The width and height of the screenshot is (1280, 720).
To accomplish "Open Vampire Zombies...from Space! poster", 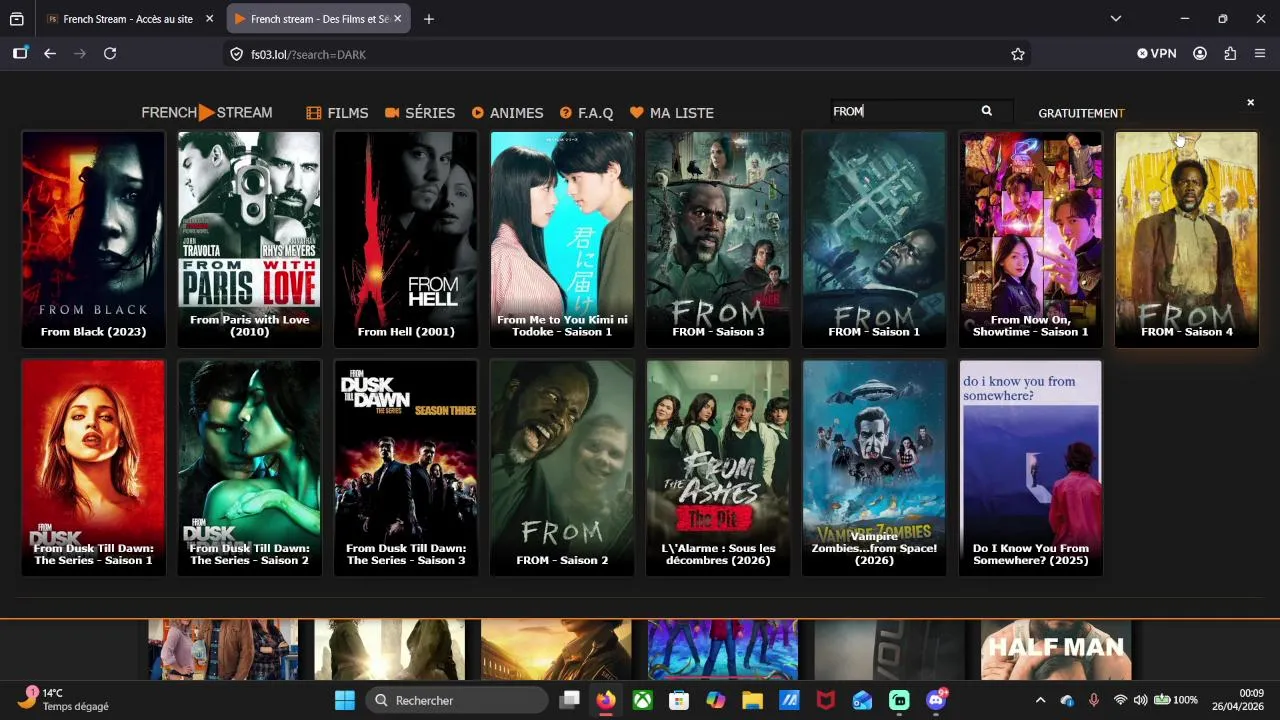I will pos(874,468).
